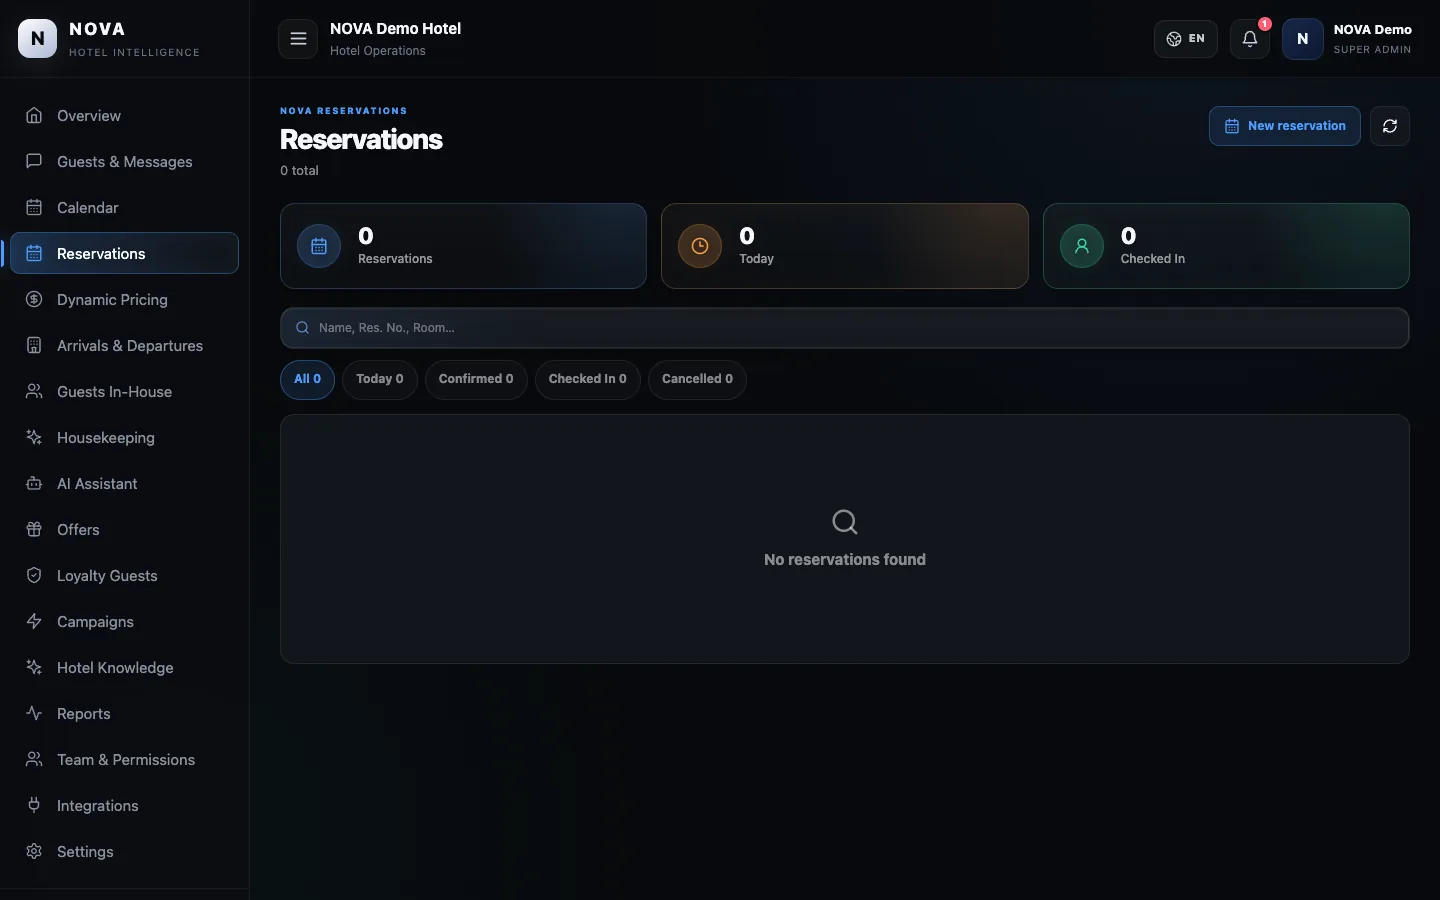Click the "Hotel Operations" subtitle

tap(378, 51)
